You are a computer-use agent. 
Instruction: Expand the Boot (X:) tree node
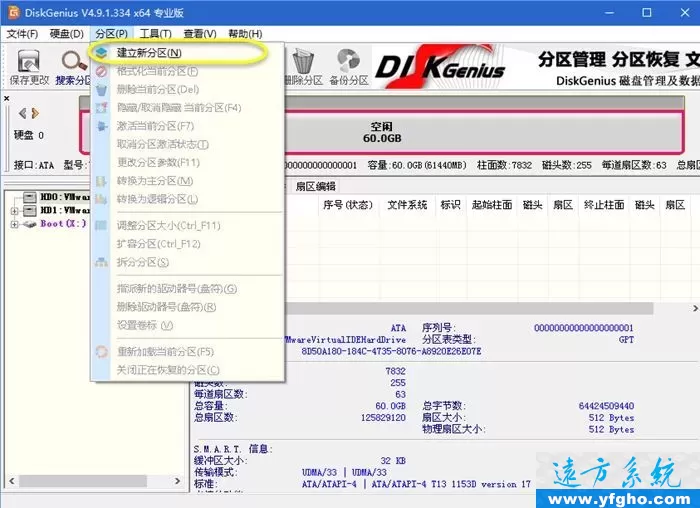point(14,224)
